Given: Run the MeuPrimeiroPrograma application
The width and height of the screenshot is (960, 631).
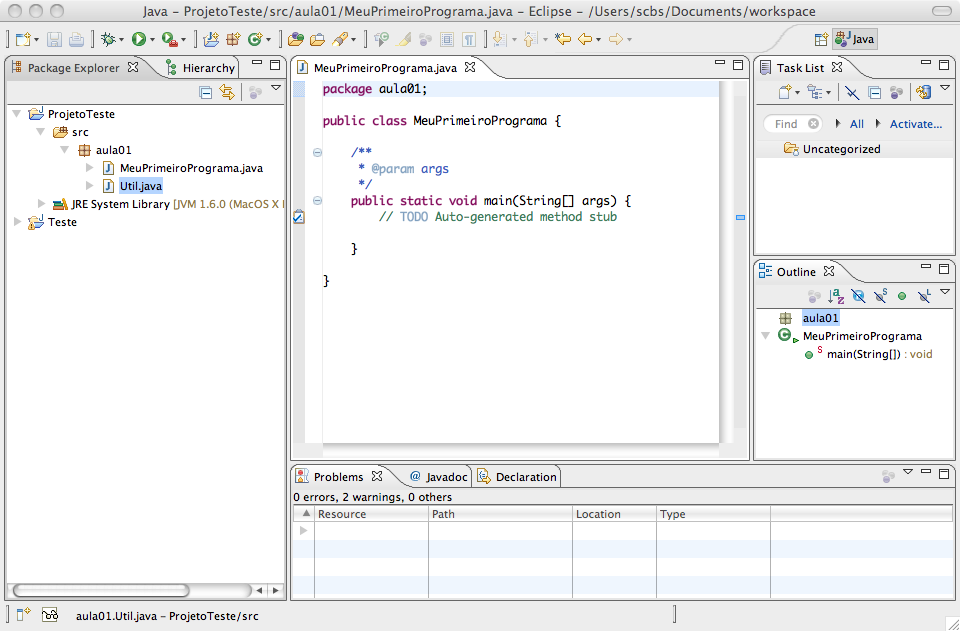Looking at the screenshot, I should tap(141, 37).
